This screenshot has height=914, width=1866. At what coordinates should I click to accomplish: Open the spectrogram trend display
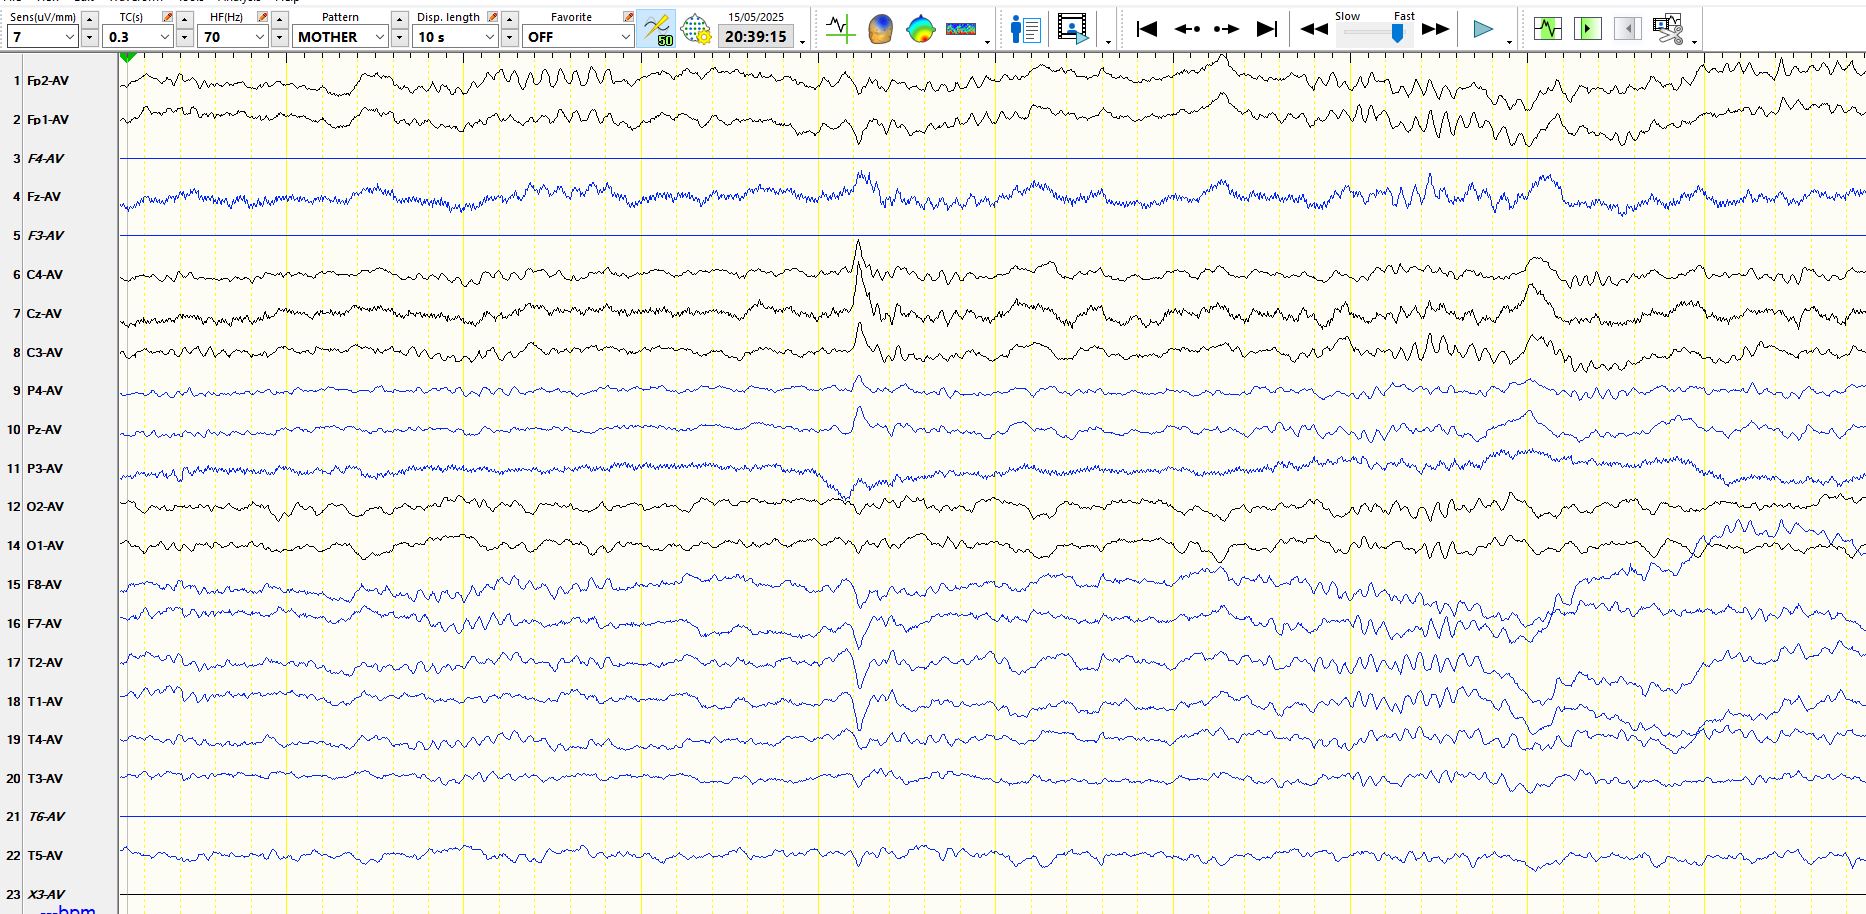[x=961, y=29]
